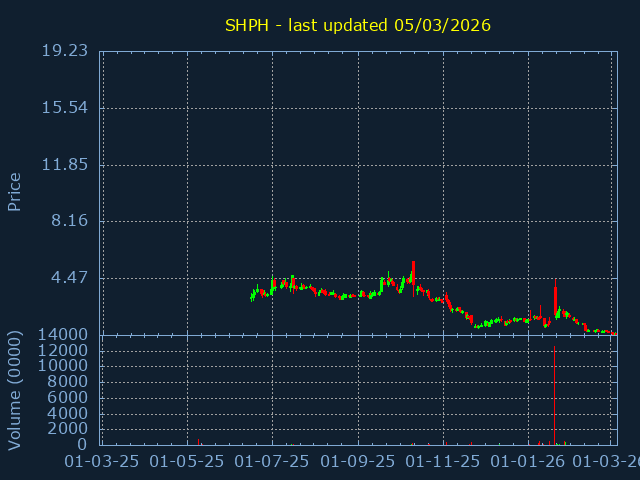Click the 01-01-26 date label
The image size is (640, 480).
coord(528,461)
